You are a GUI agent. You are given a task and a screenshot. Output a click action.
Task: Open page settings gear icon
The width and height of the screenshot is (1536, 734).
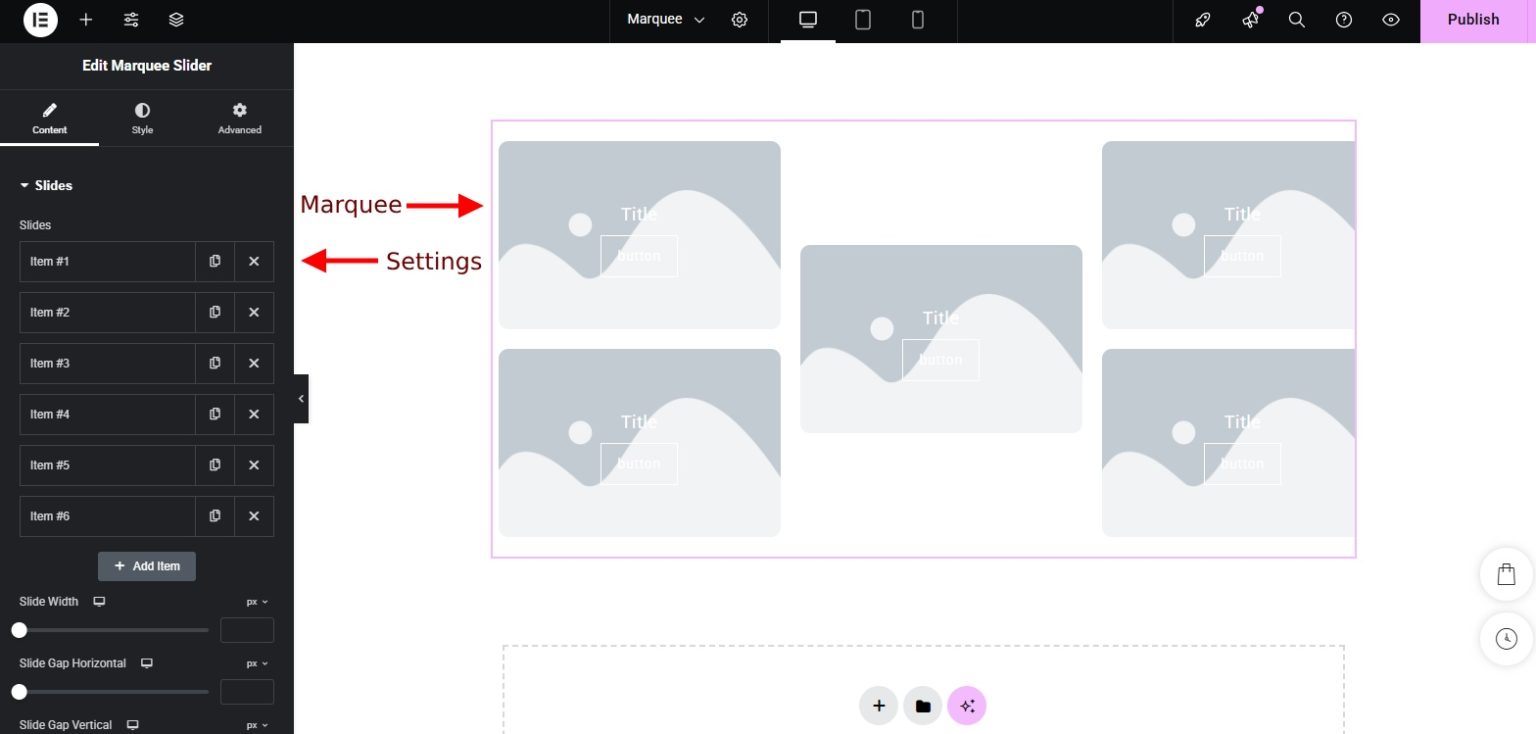[739, 20]
